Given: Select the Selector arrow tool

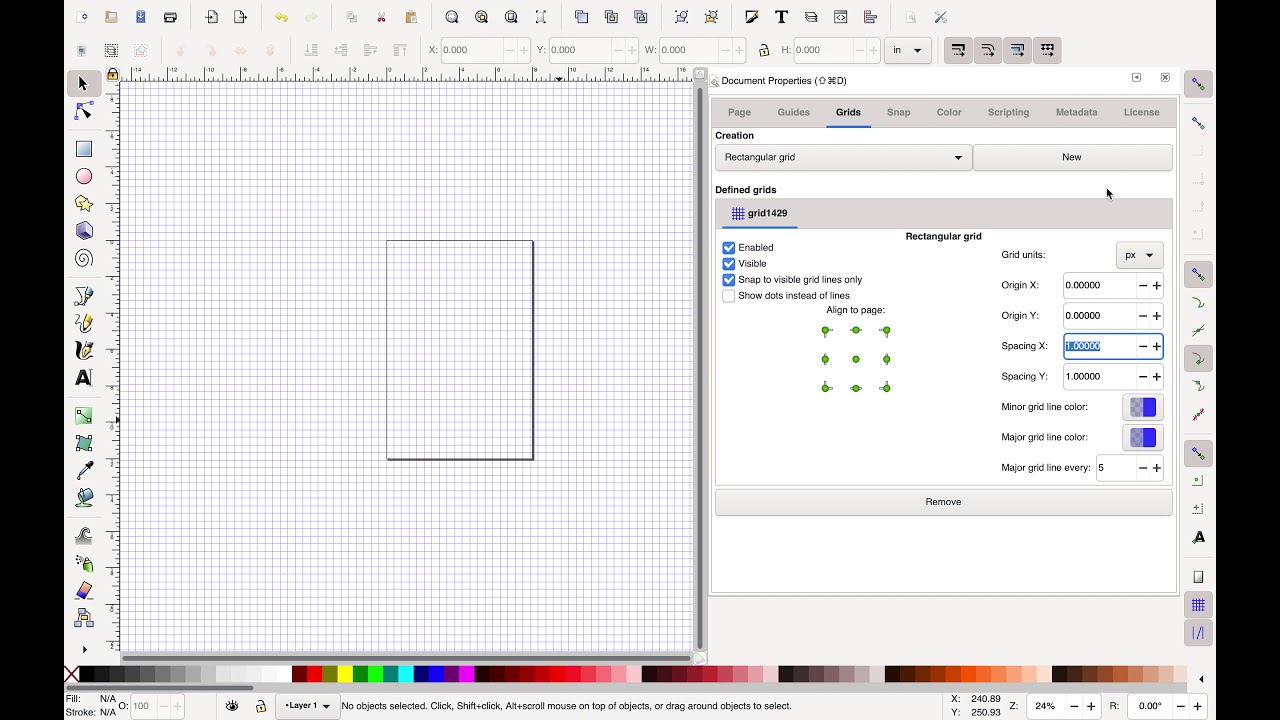Looking at the screenshot, I should coord(84,84).
